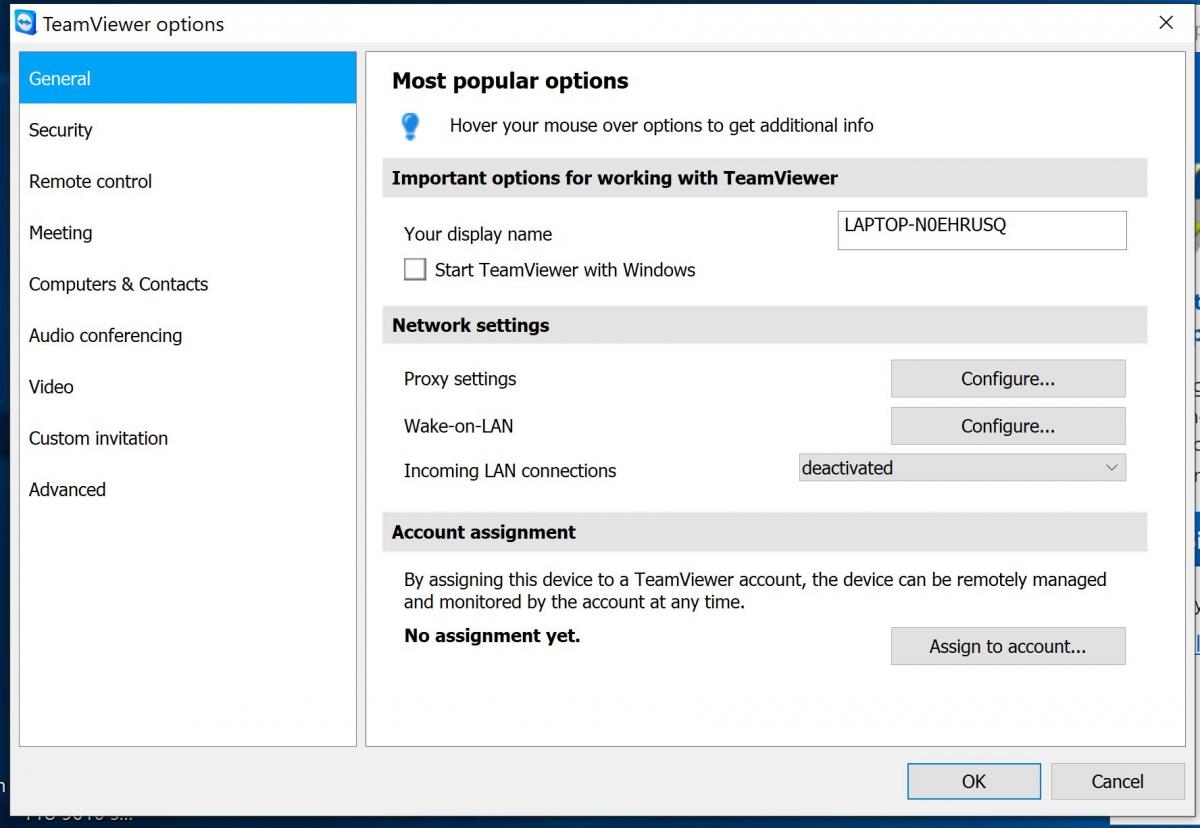Open the Incoming LAN connections dropdown

point(962,468)
